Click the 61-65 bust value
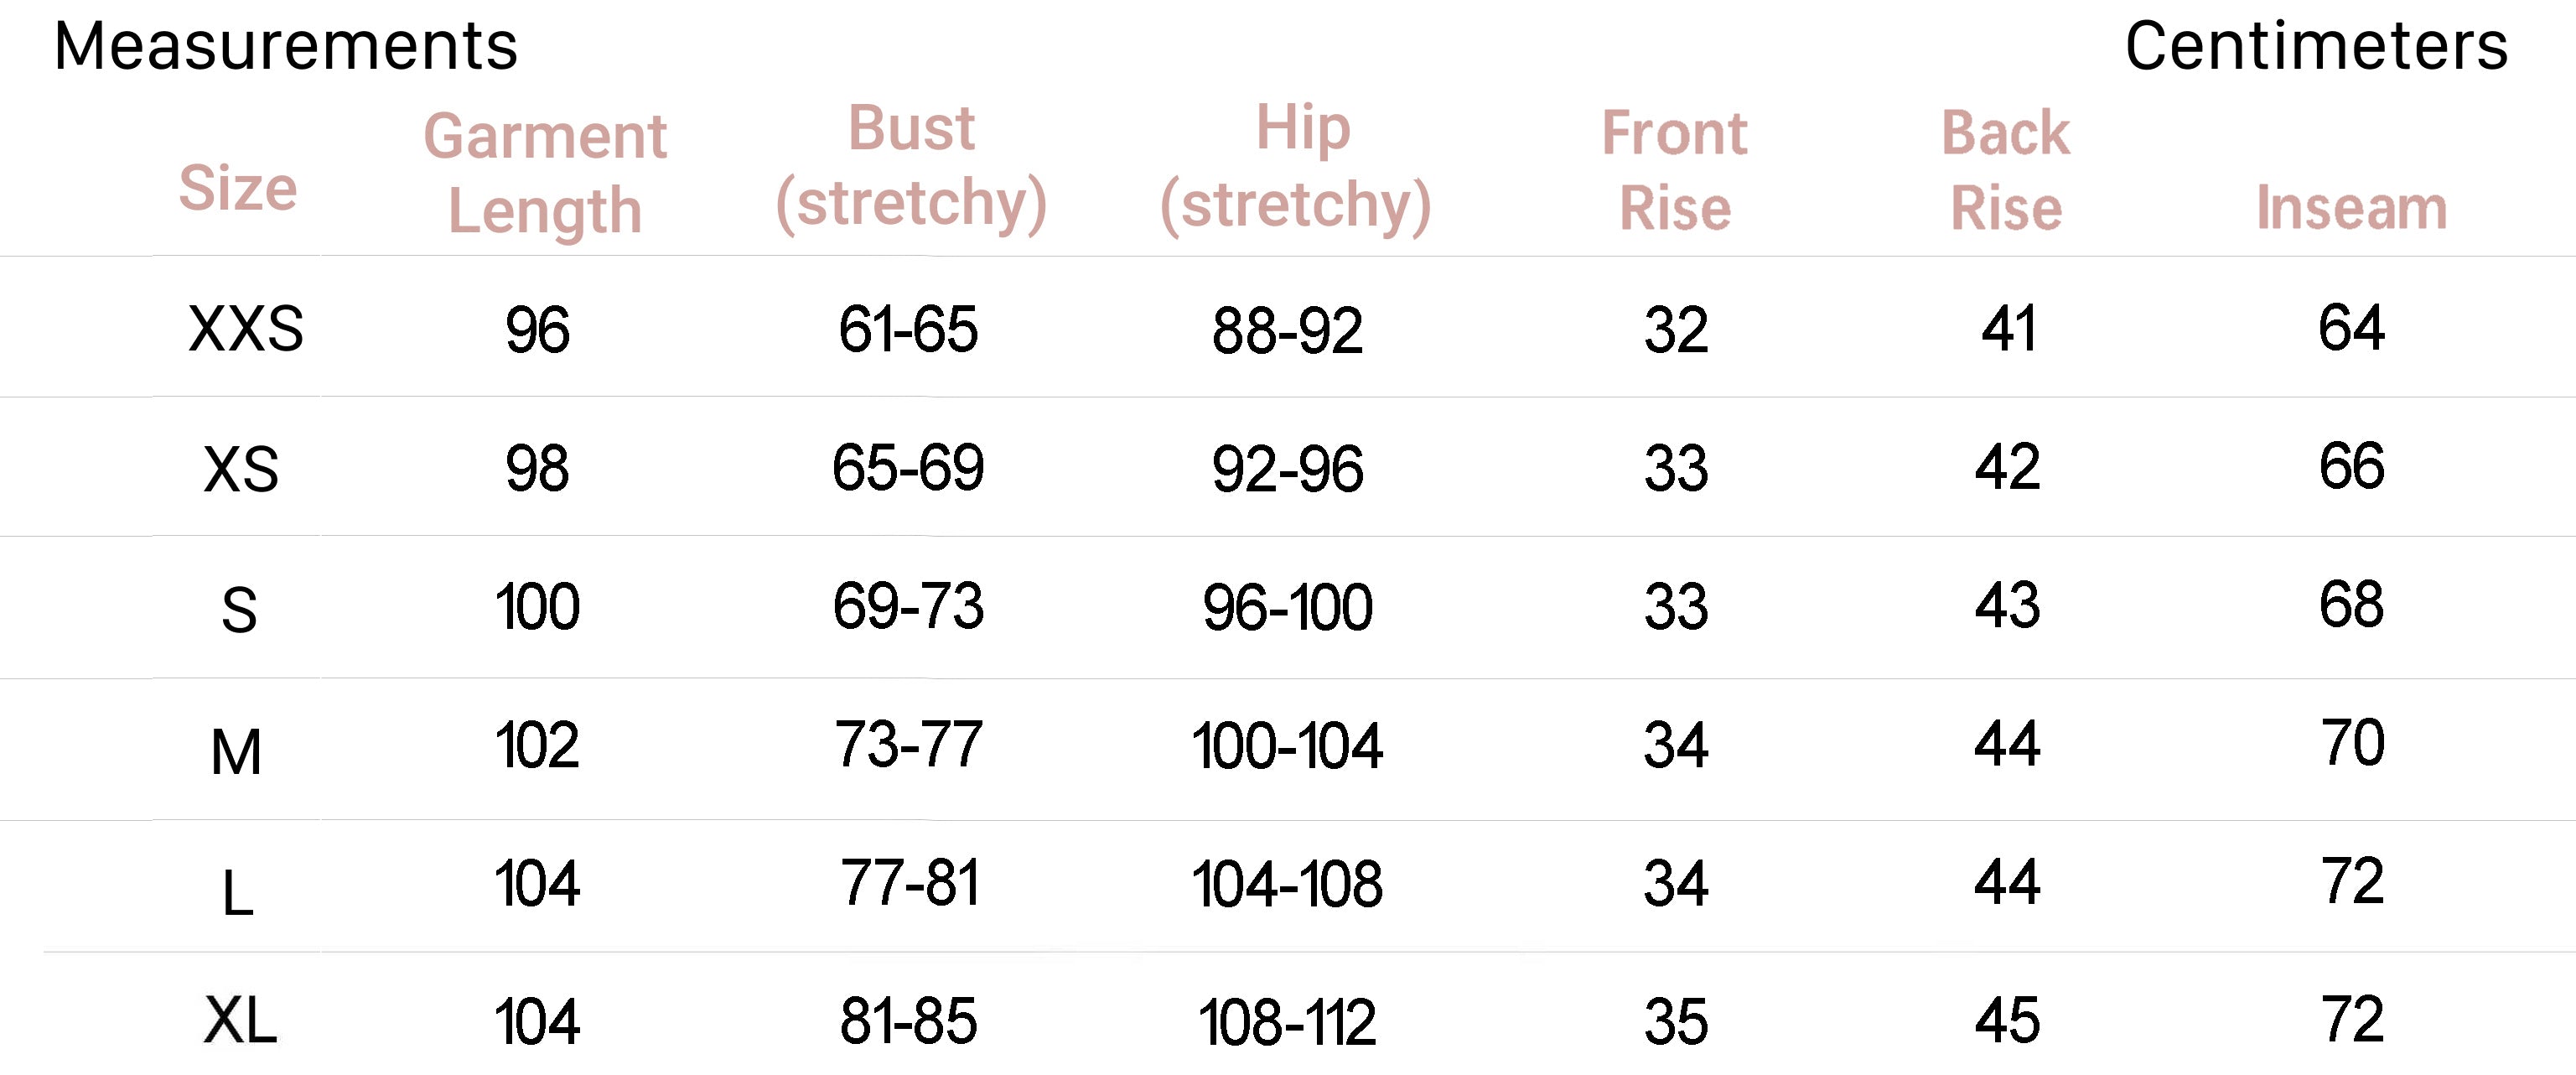This screenshot has height=1075, width=2576. pyautogui.click(x=908, y=329)
